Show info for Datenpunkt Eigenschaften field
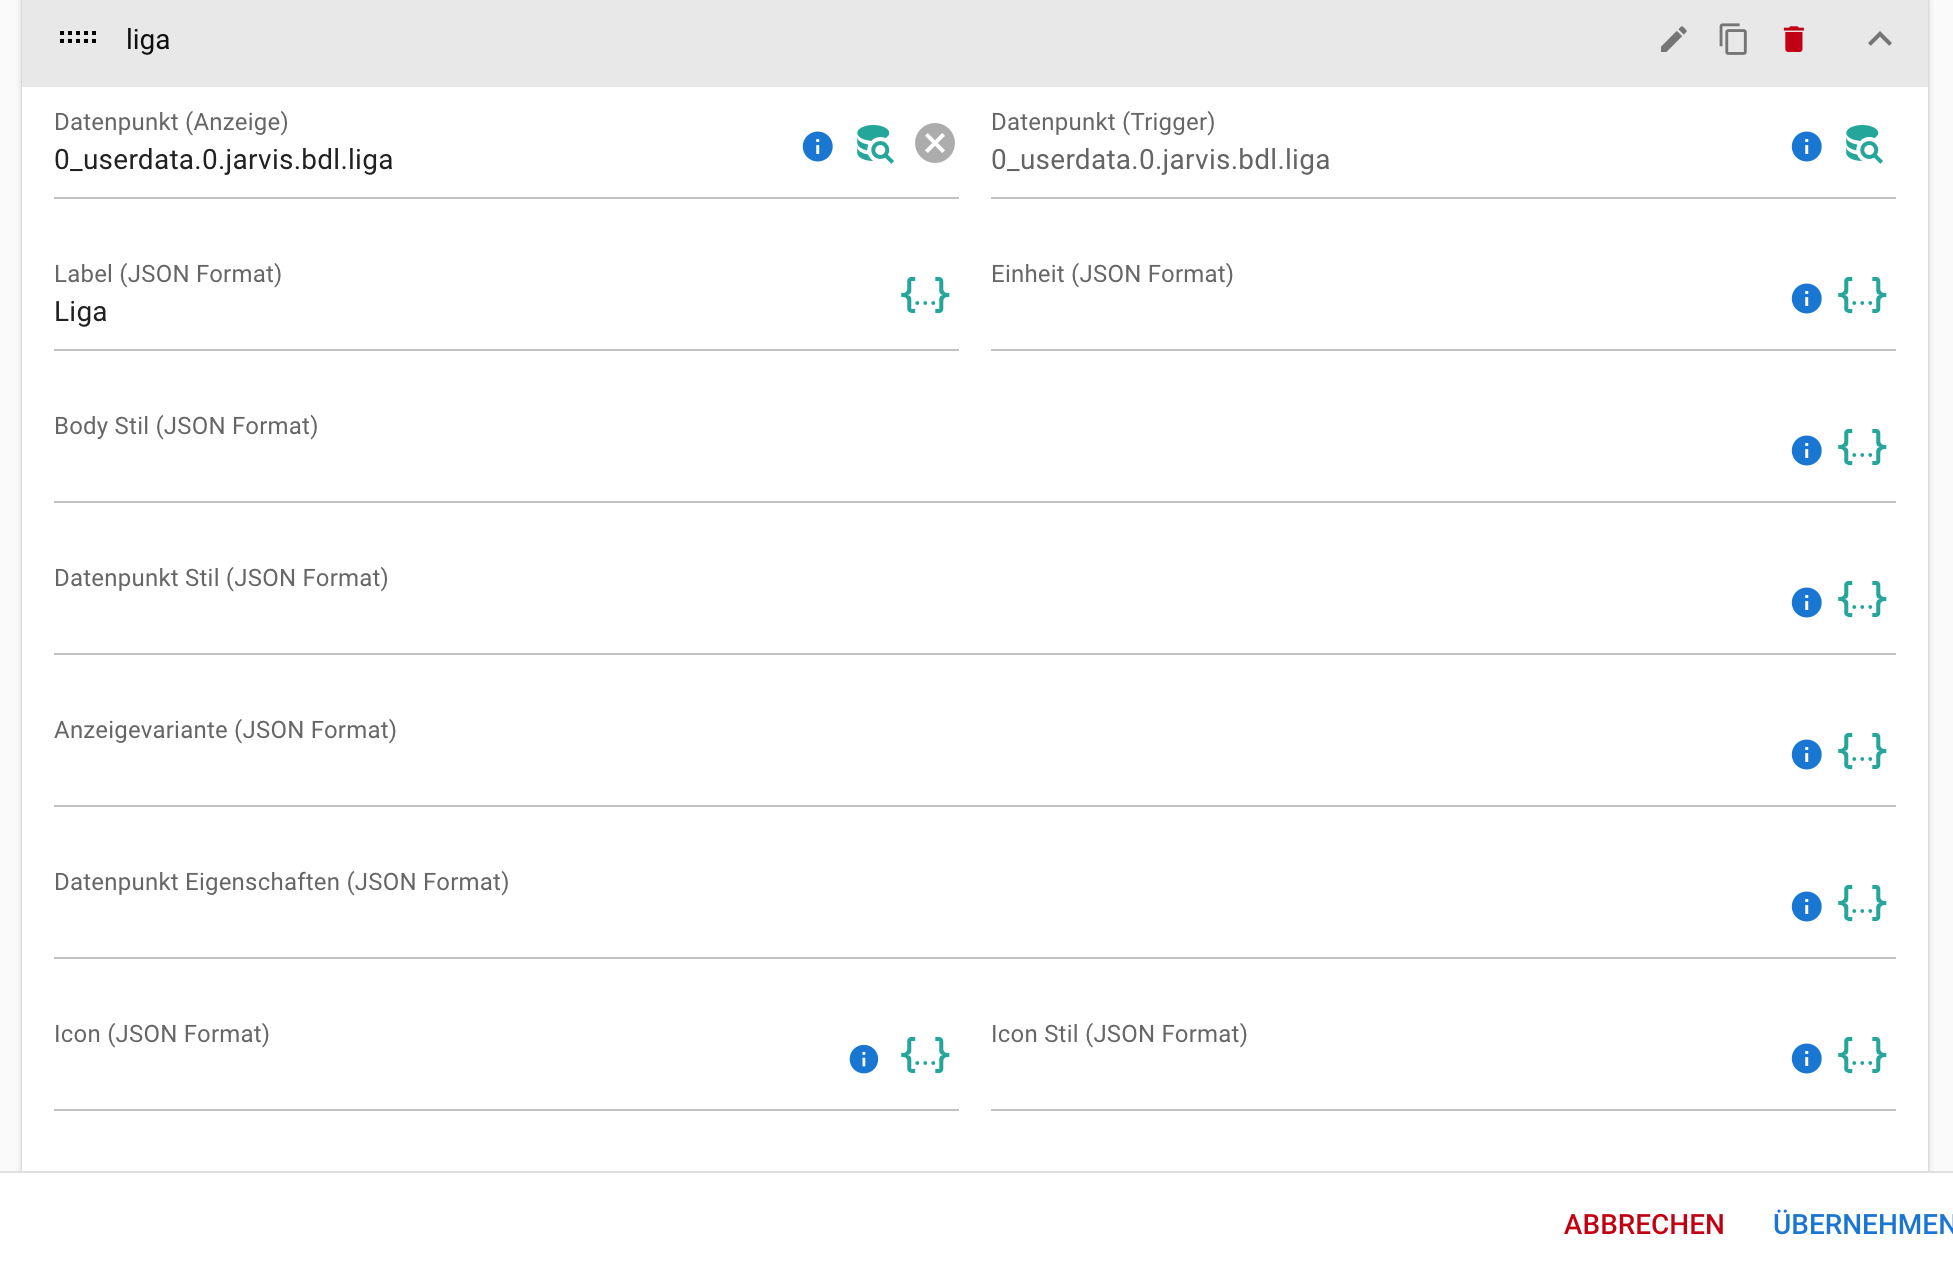Image resolution: width=1953 pixels, height=1271 pixels. pos(1806,906)
